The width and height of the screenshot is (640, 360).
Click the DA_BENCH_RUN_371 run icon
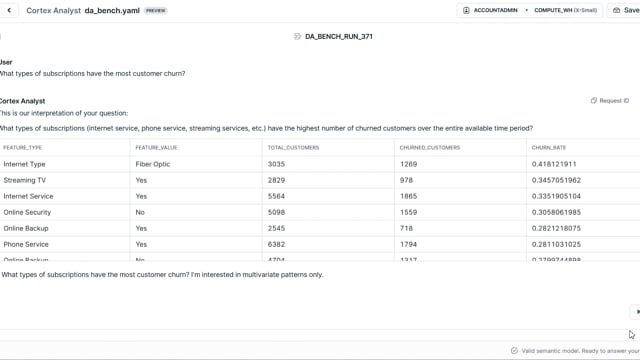coord(297,36)
